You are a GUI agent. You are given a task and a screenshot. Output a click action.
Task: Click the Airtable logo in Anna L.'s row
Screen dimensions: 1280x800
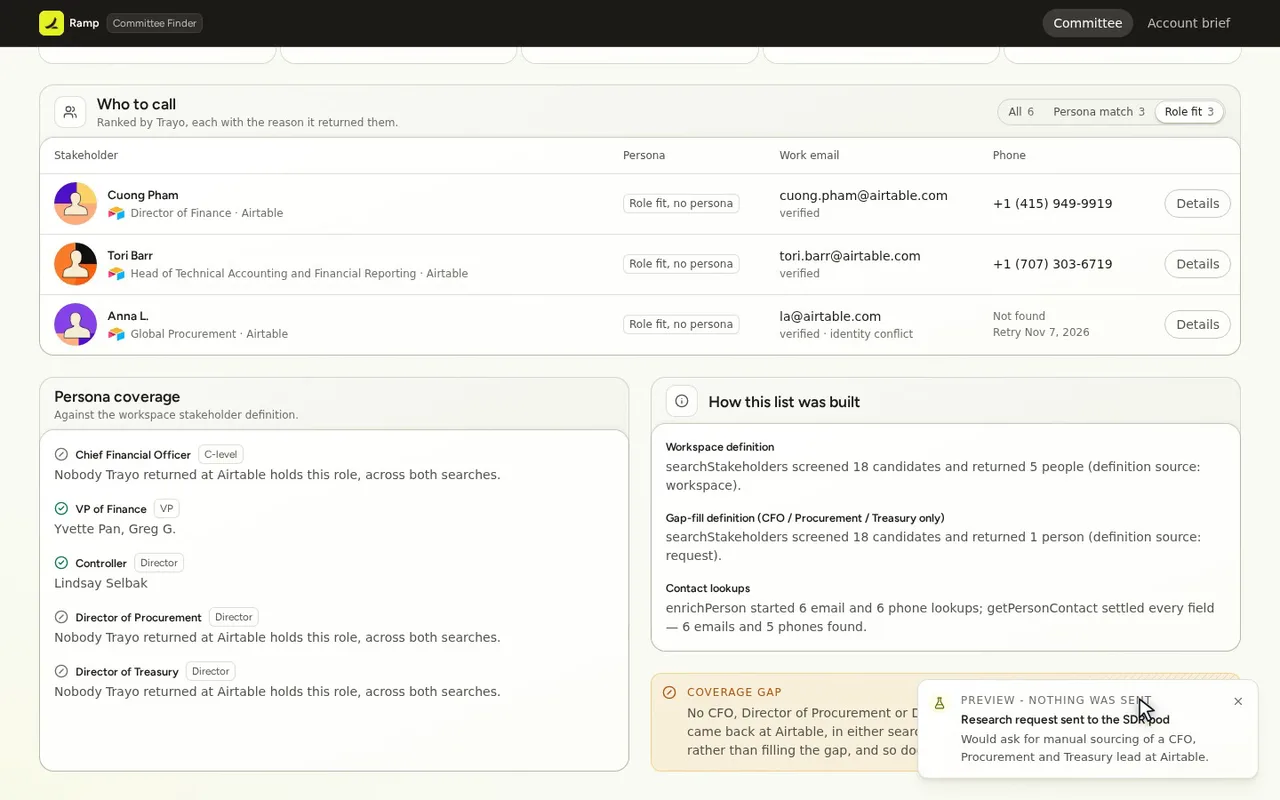click(116, 334)
